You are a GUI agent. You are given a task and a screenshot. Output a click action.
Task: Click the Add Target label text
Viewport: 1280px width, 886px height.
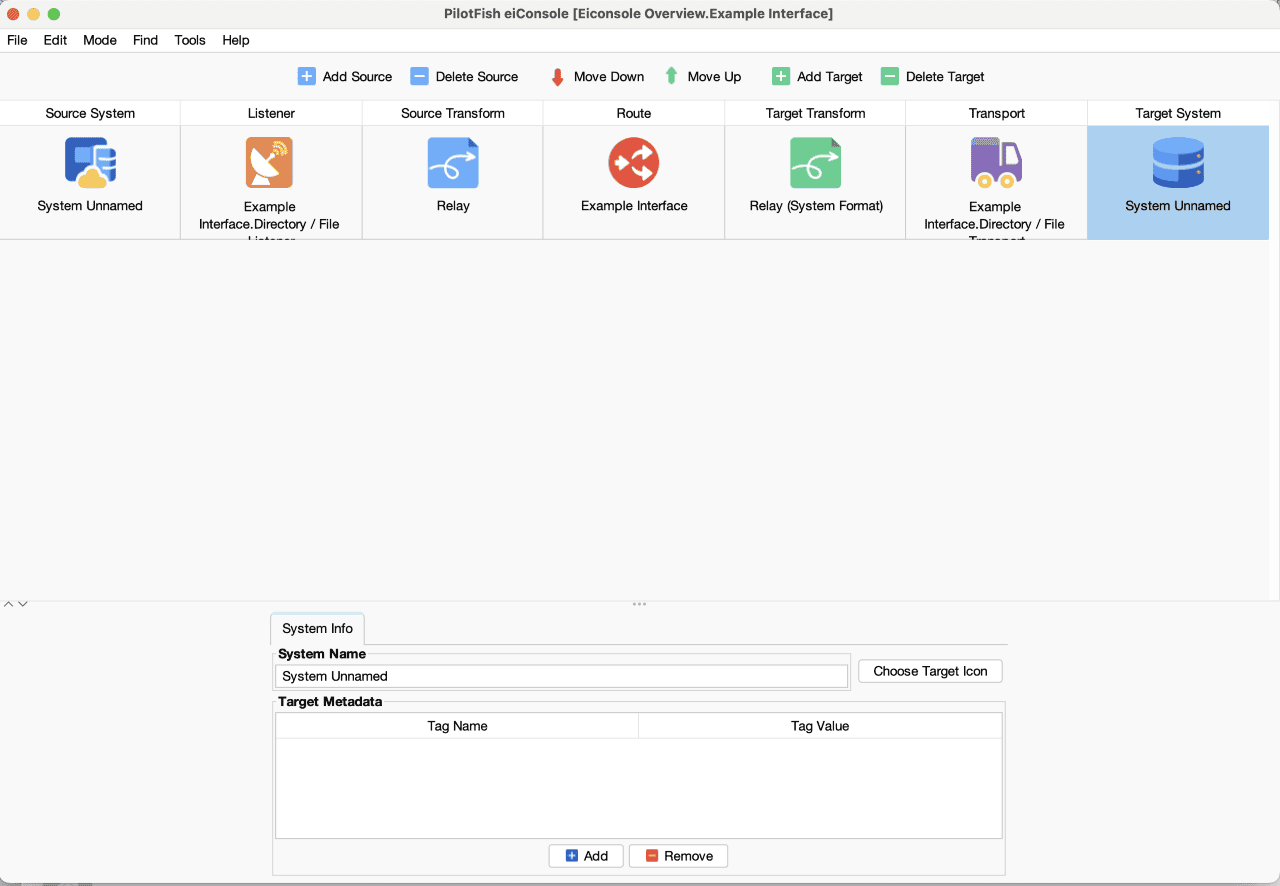pyautogui.click(x=830, y=77)
